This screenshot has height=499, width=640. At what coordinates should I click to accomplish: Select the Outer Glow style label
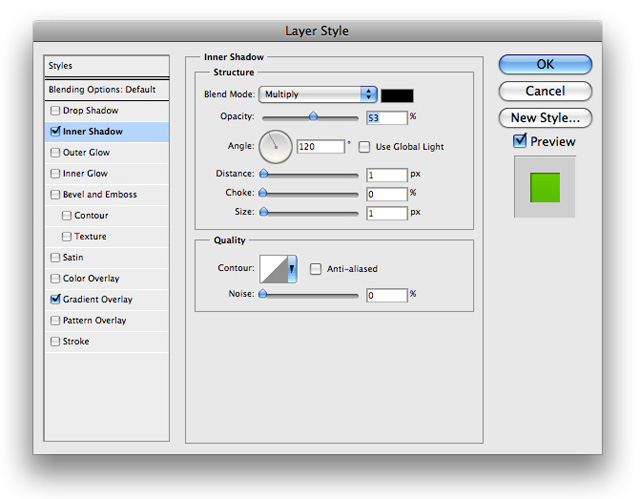(86, 153)
